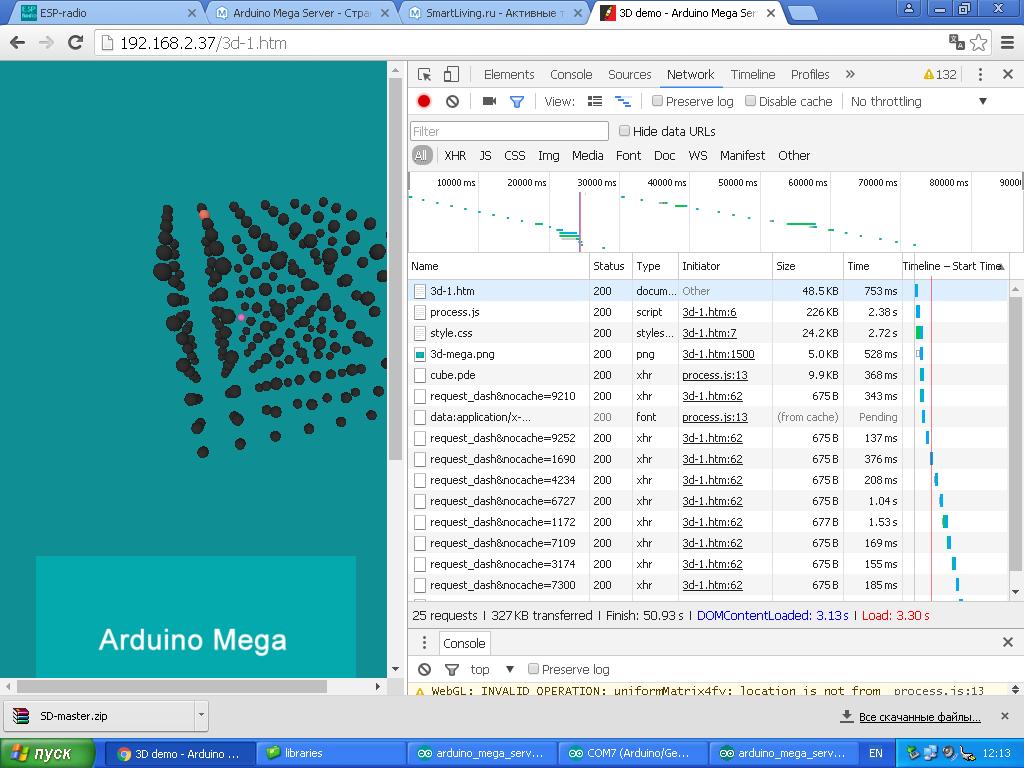Enable the Preserve log checkbox in Network
This screenshot has width=1024, height=768.
pos(658,101)
